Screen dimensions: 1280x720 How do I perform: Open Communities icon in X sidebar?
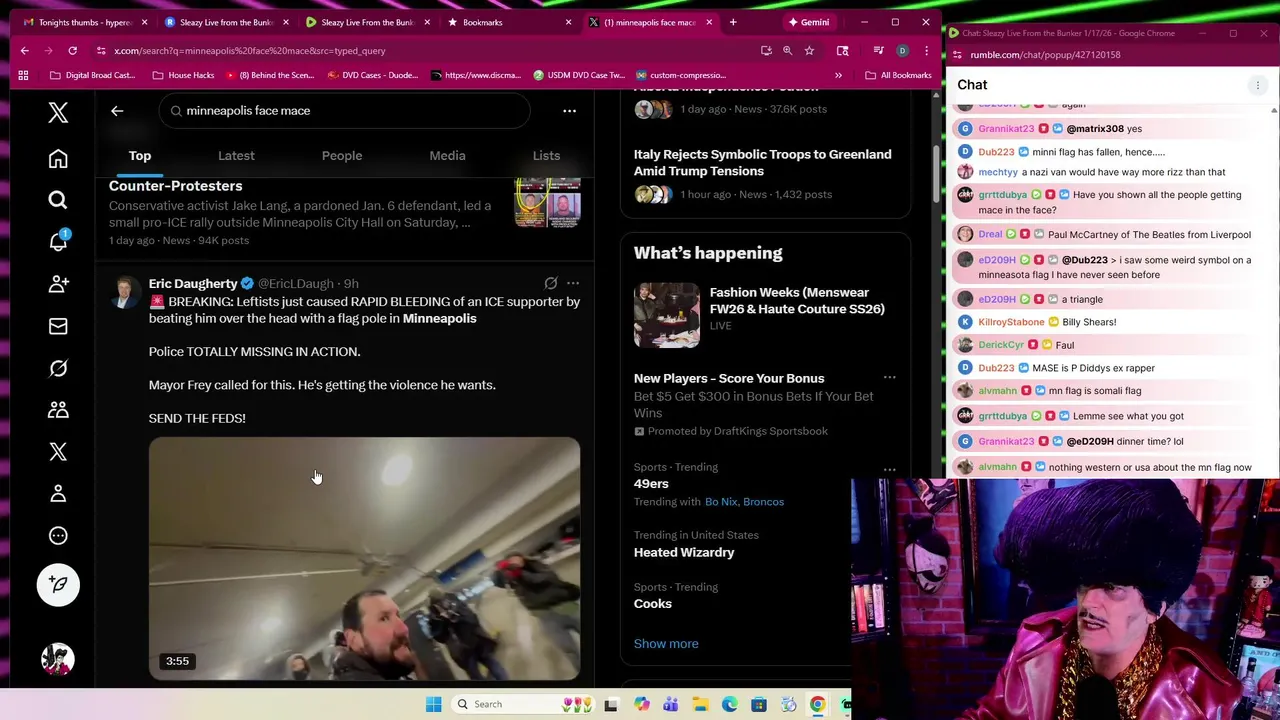coord(58,410)
